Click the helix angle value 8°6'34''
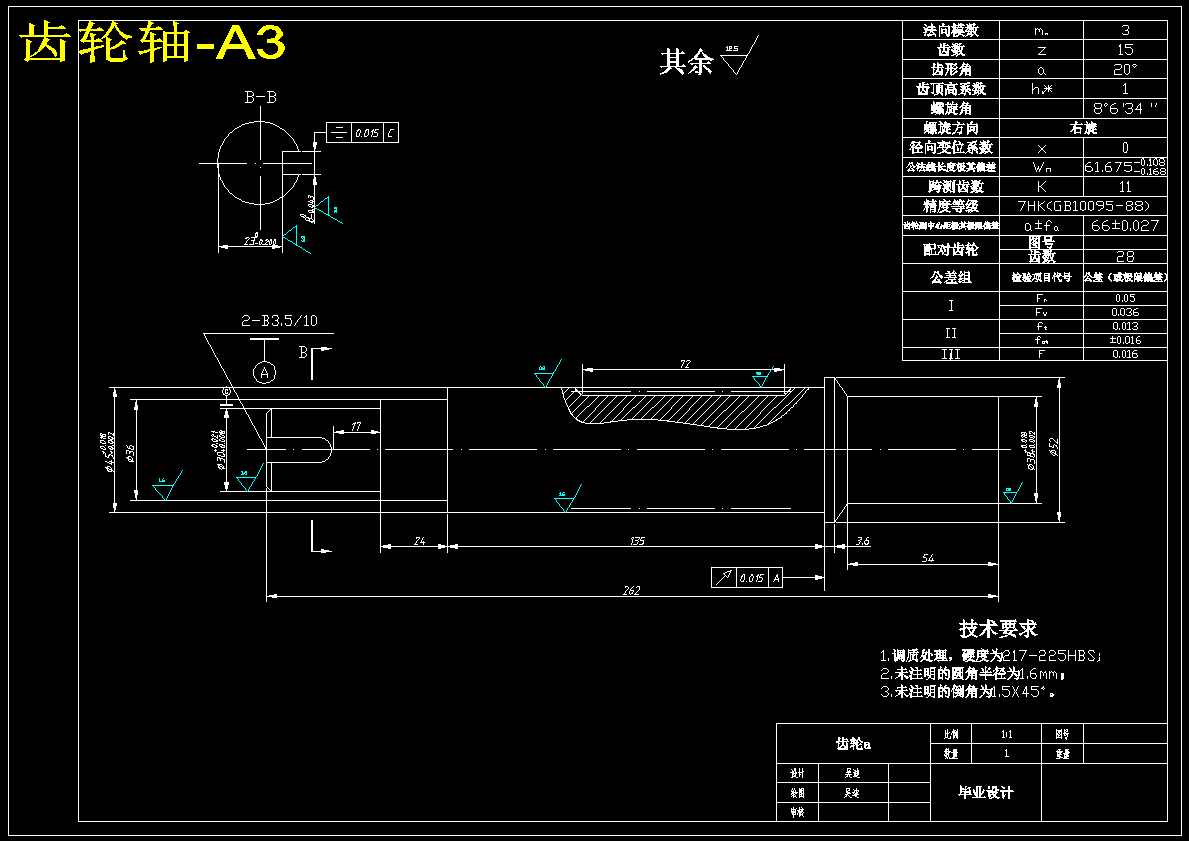 pyautogui.click(x=1125, y=109)
